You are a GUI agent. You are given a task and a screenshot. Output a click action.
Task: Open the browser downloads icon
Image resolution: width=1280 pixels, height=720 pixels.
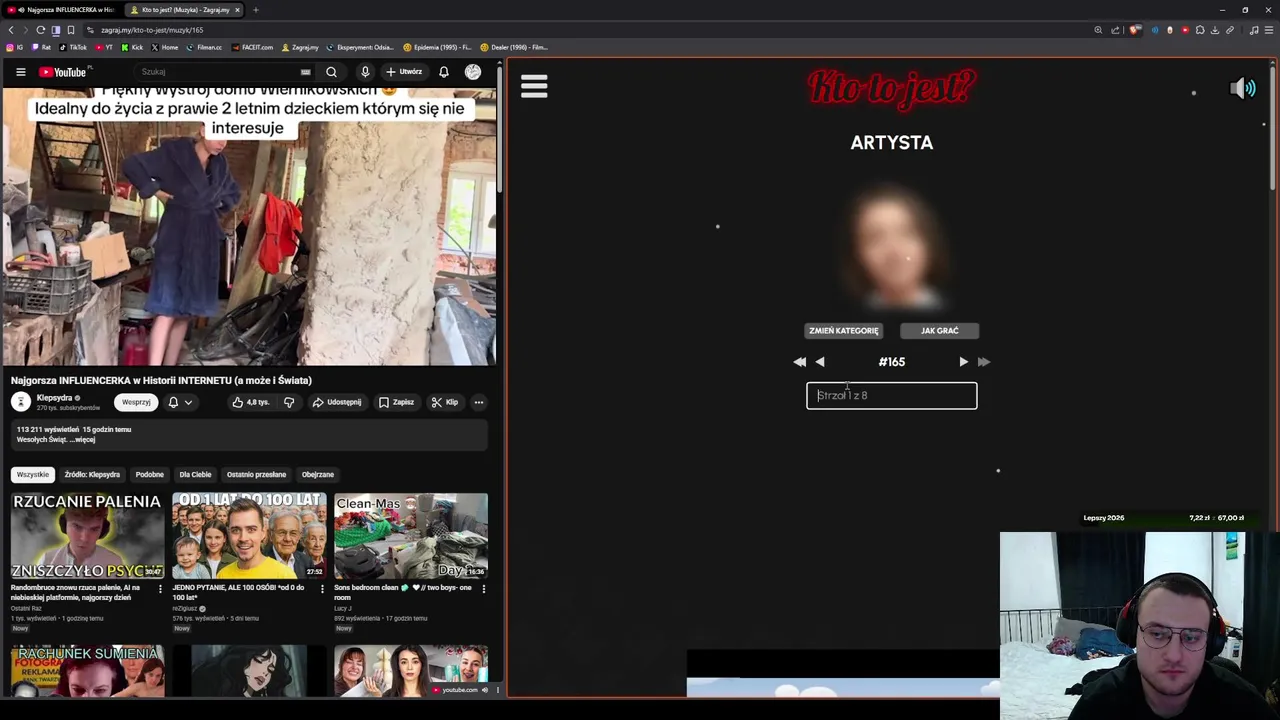1215,30
